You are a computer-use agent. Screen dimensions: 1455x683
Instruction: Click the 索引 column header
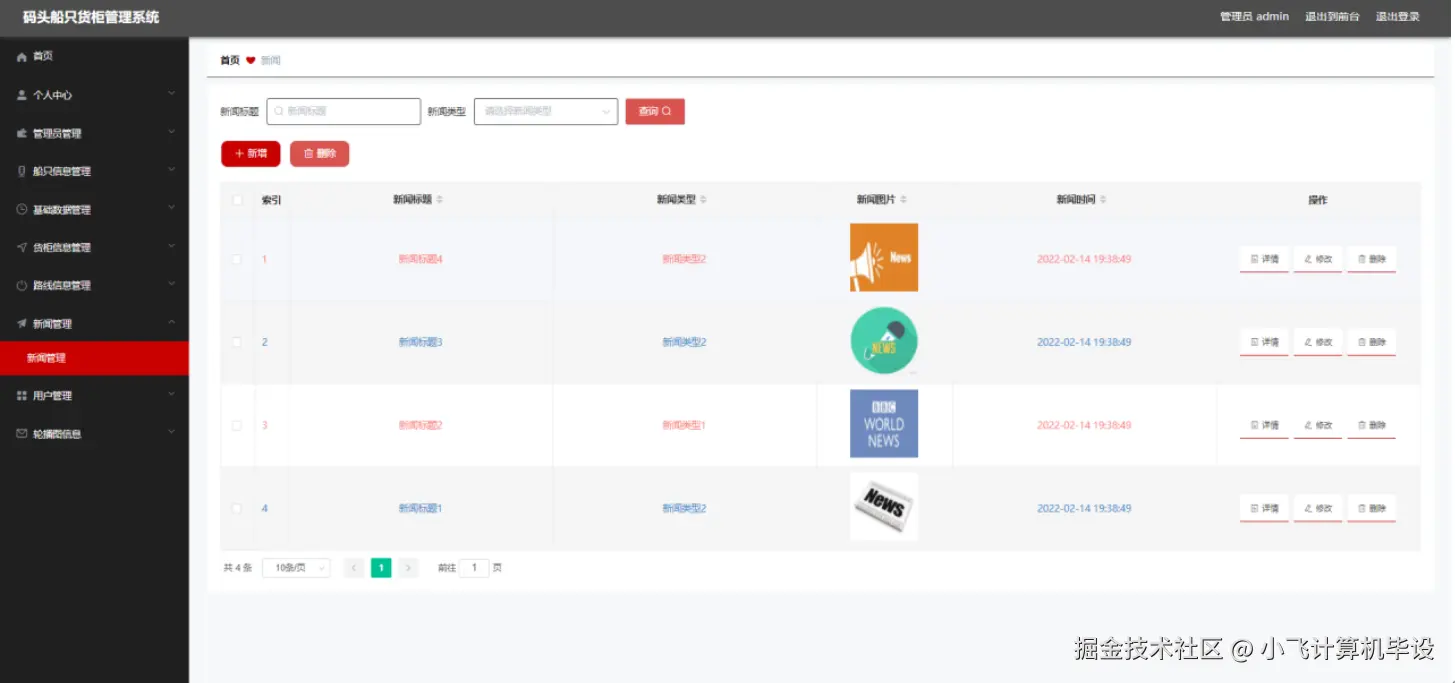coord(271,200)
